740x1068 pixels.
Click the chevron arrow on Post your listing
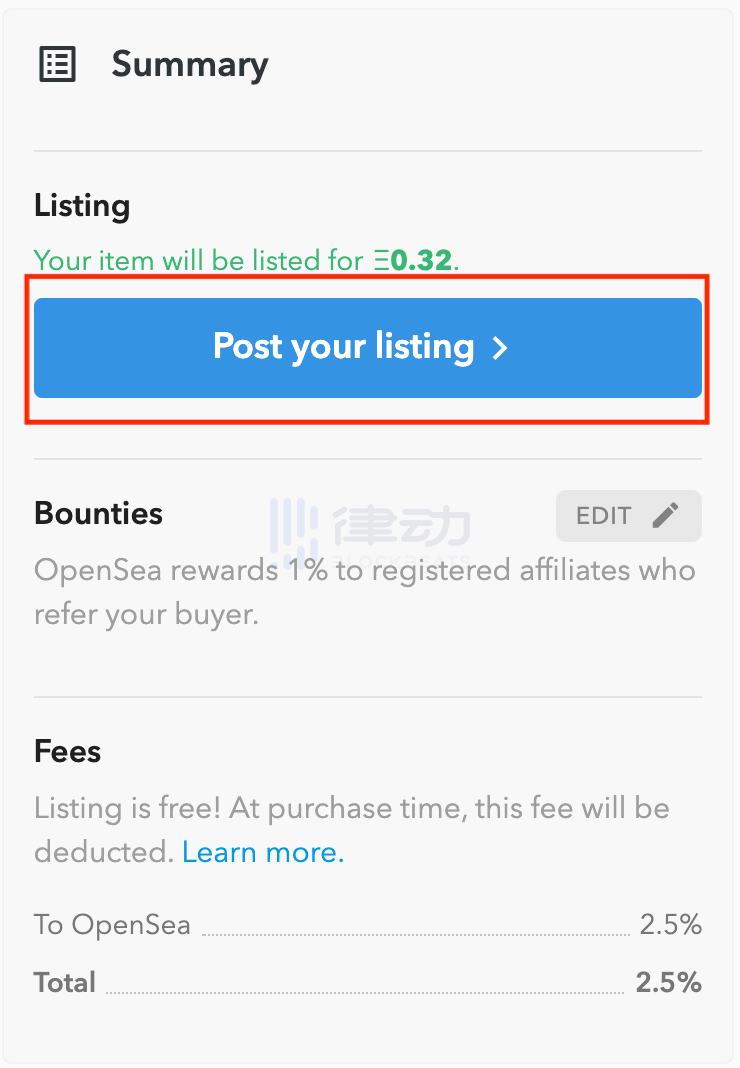[x=500, y=348]
